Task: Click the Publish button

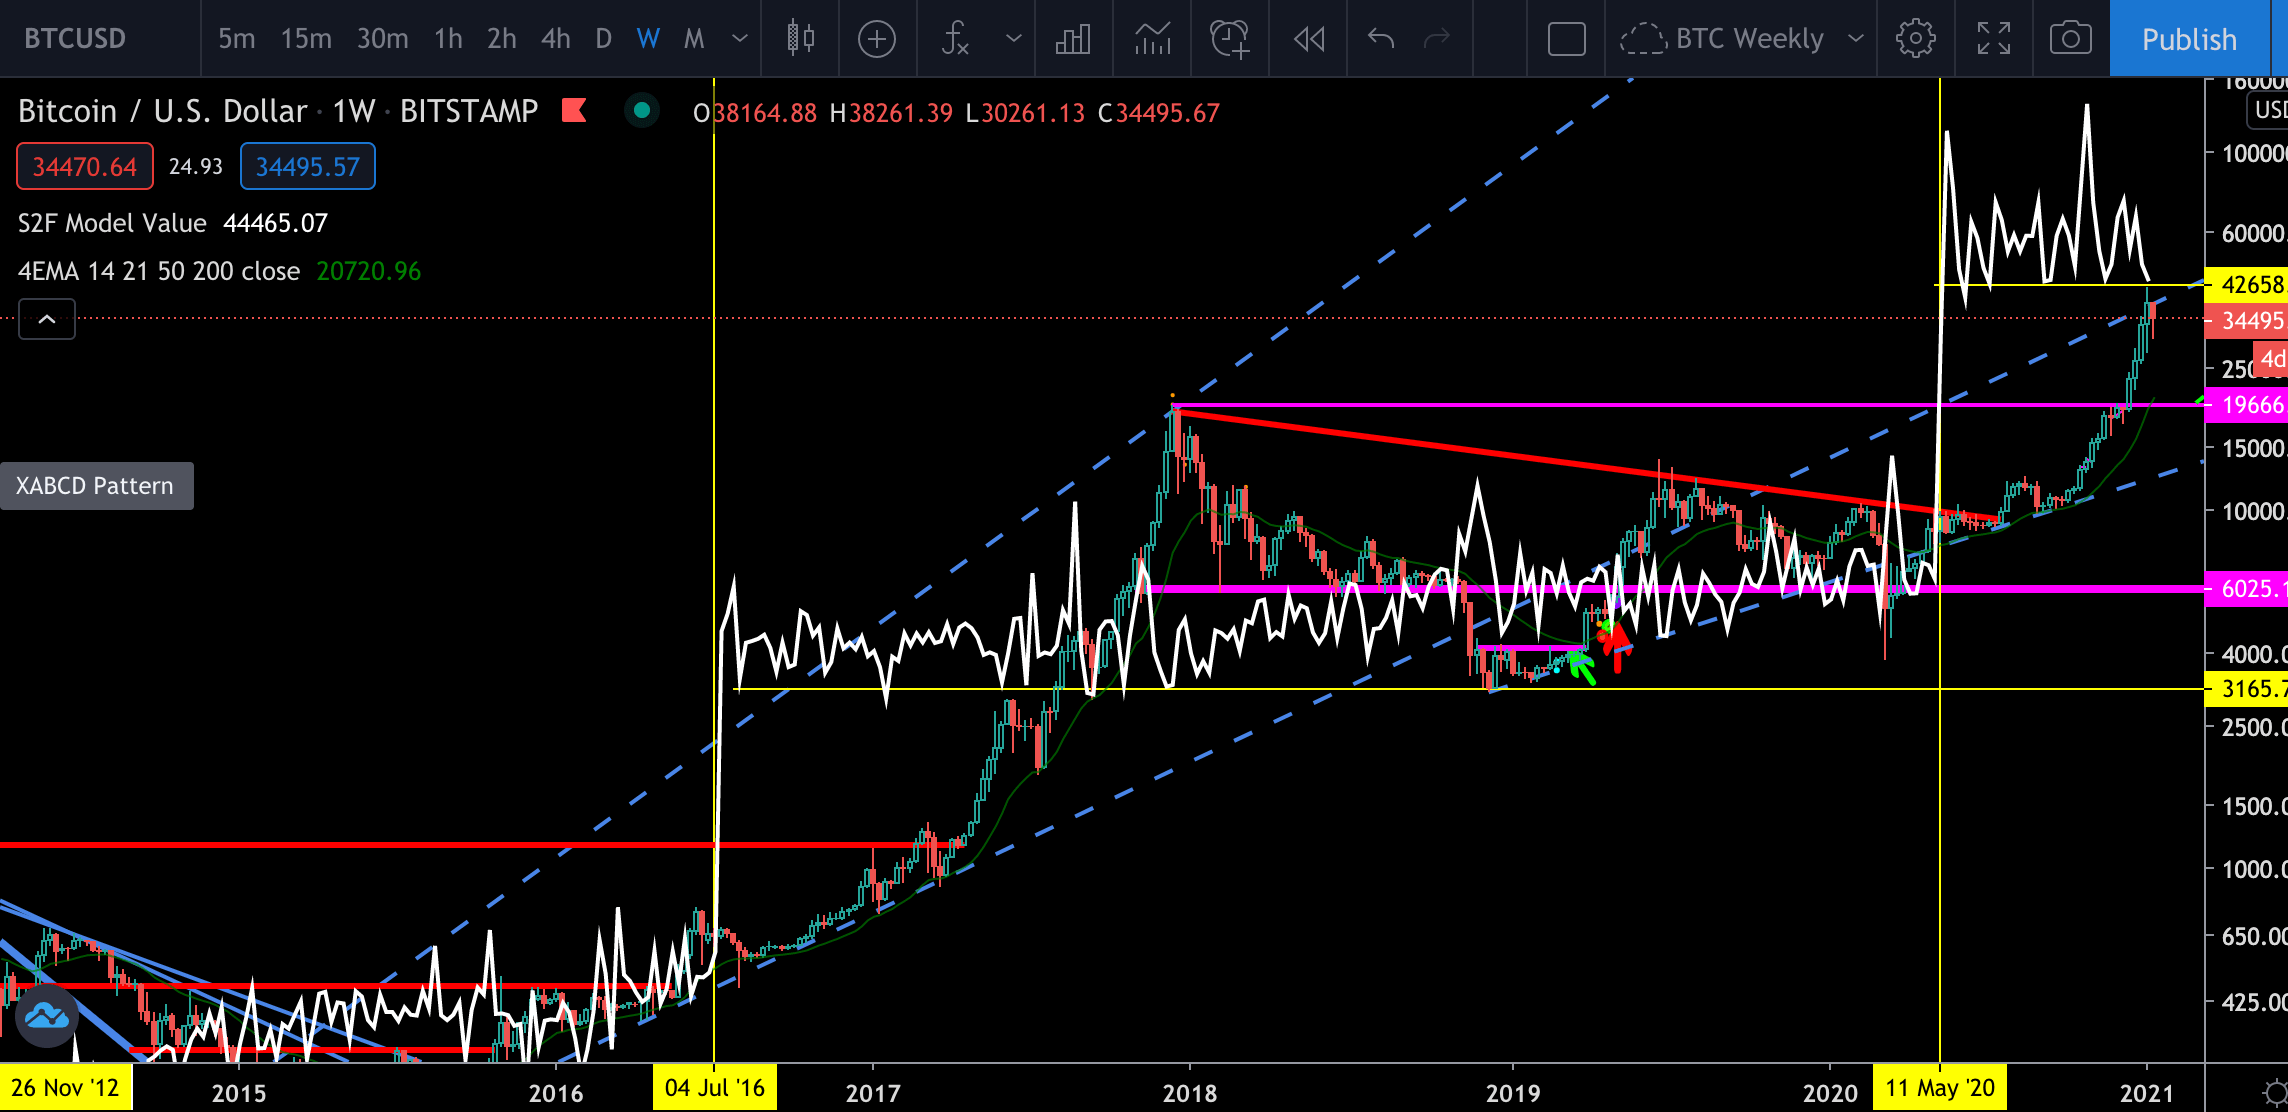Action: [x=2189, y=39]
